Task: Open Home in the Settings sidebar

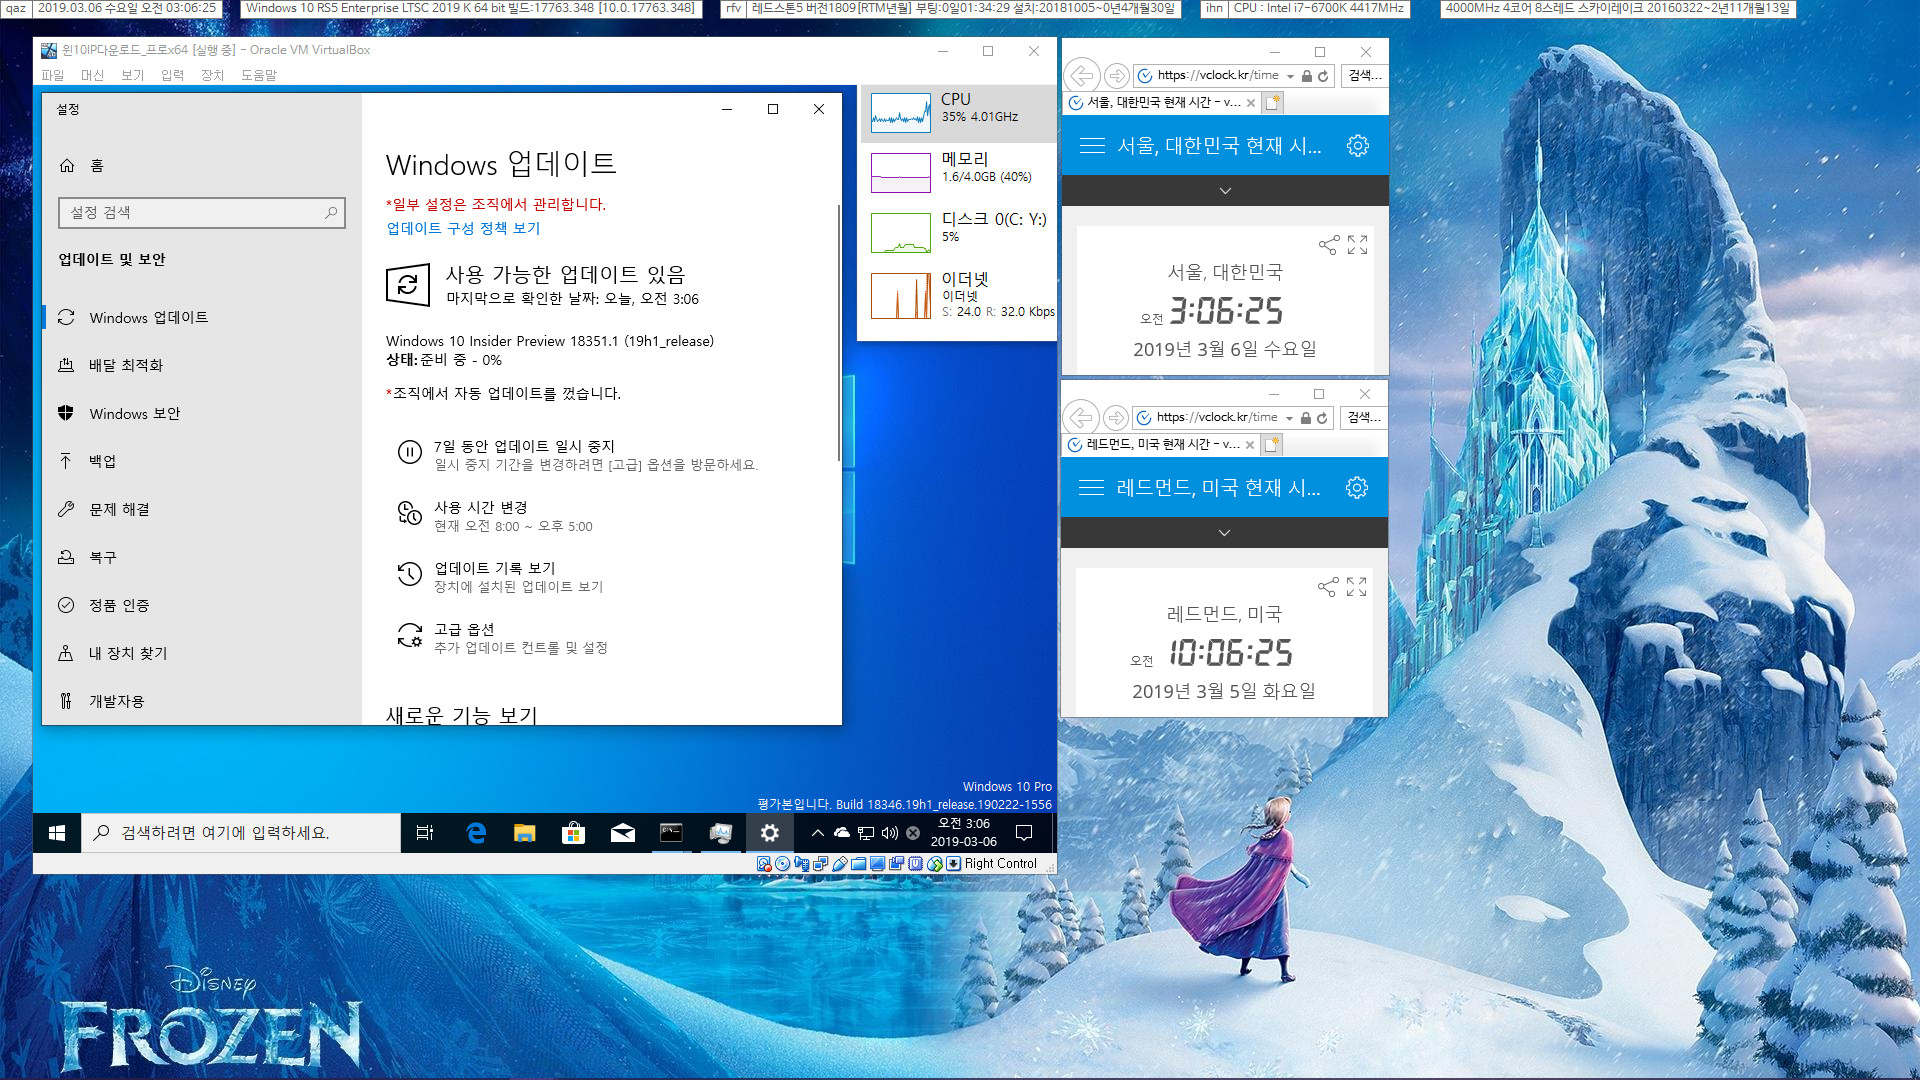Action: click(82, 165)
